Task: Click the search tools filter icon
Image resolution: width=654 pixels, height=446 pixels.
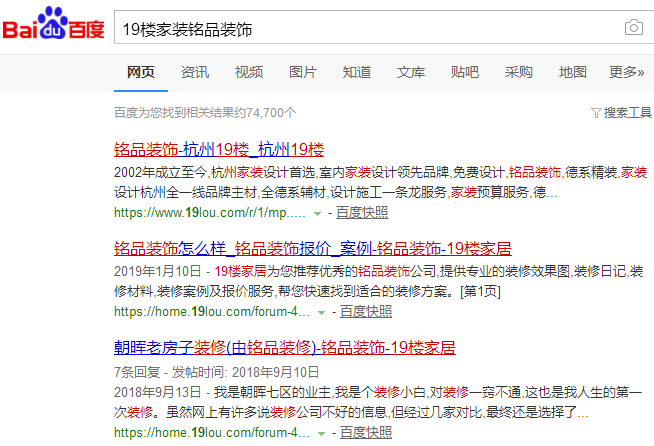Action: pos(596,113)
